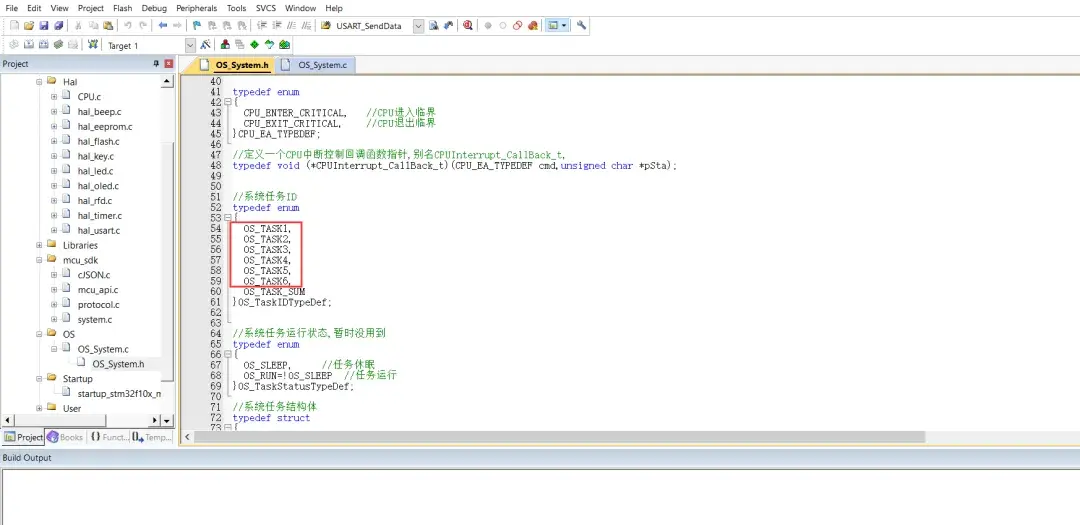Open the Peripherals menu

point(196,8)
